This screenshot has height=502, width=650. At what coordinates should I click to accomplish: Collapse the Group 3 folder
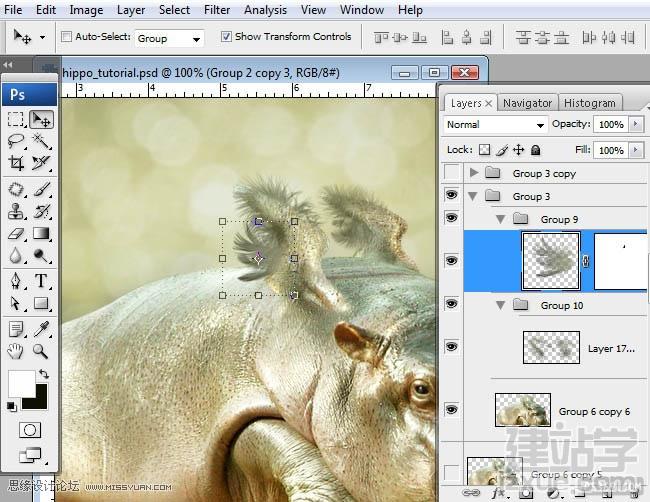(473, 196)
